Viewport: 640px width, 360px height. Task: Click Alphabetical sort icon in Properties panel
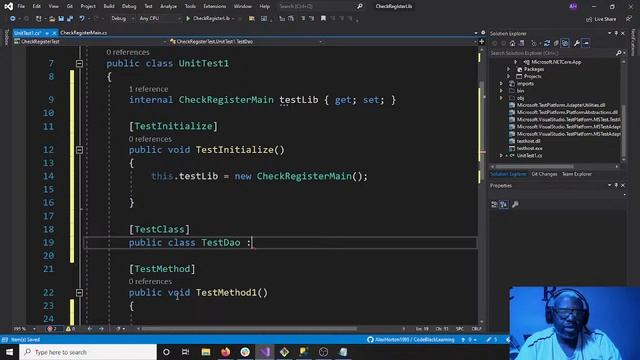(504, 204)
